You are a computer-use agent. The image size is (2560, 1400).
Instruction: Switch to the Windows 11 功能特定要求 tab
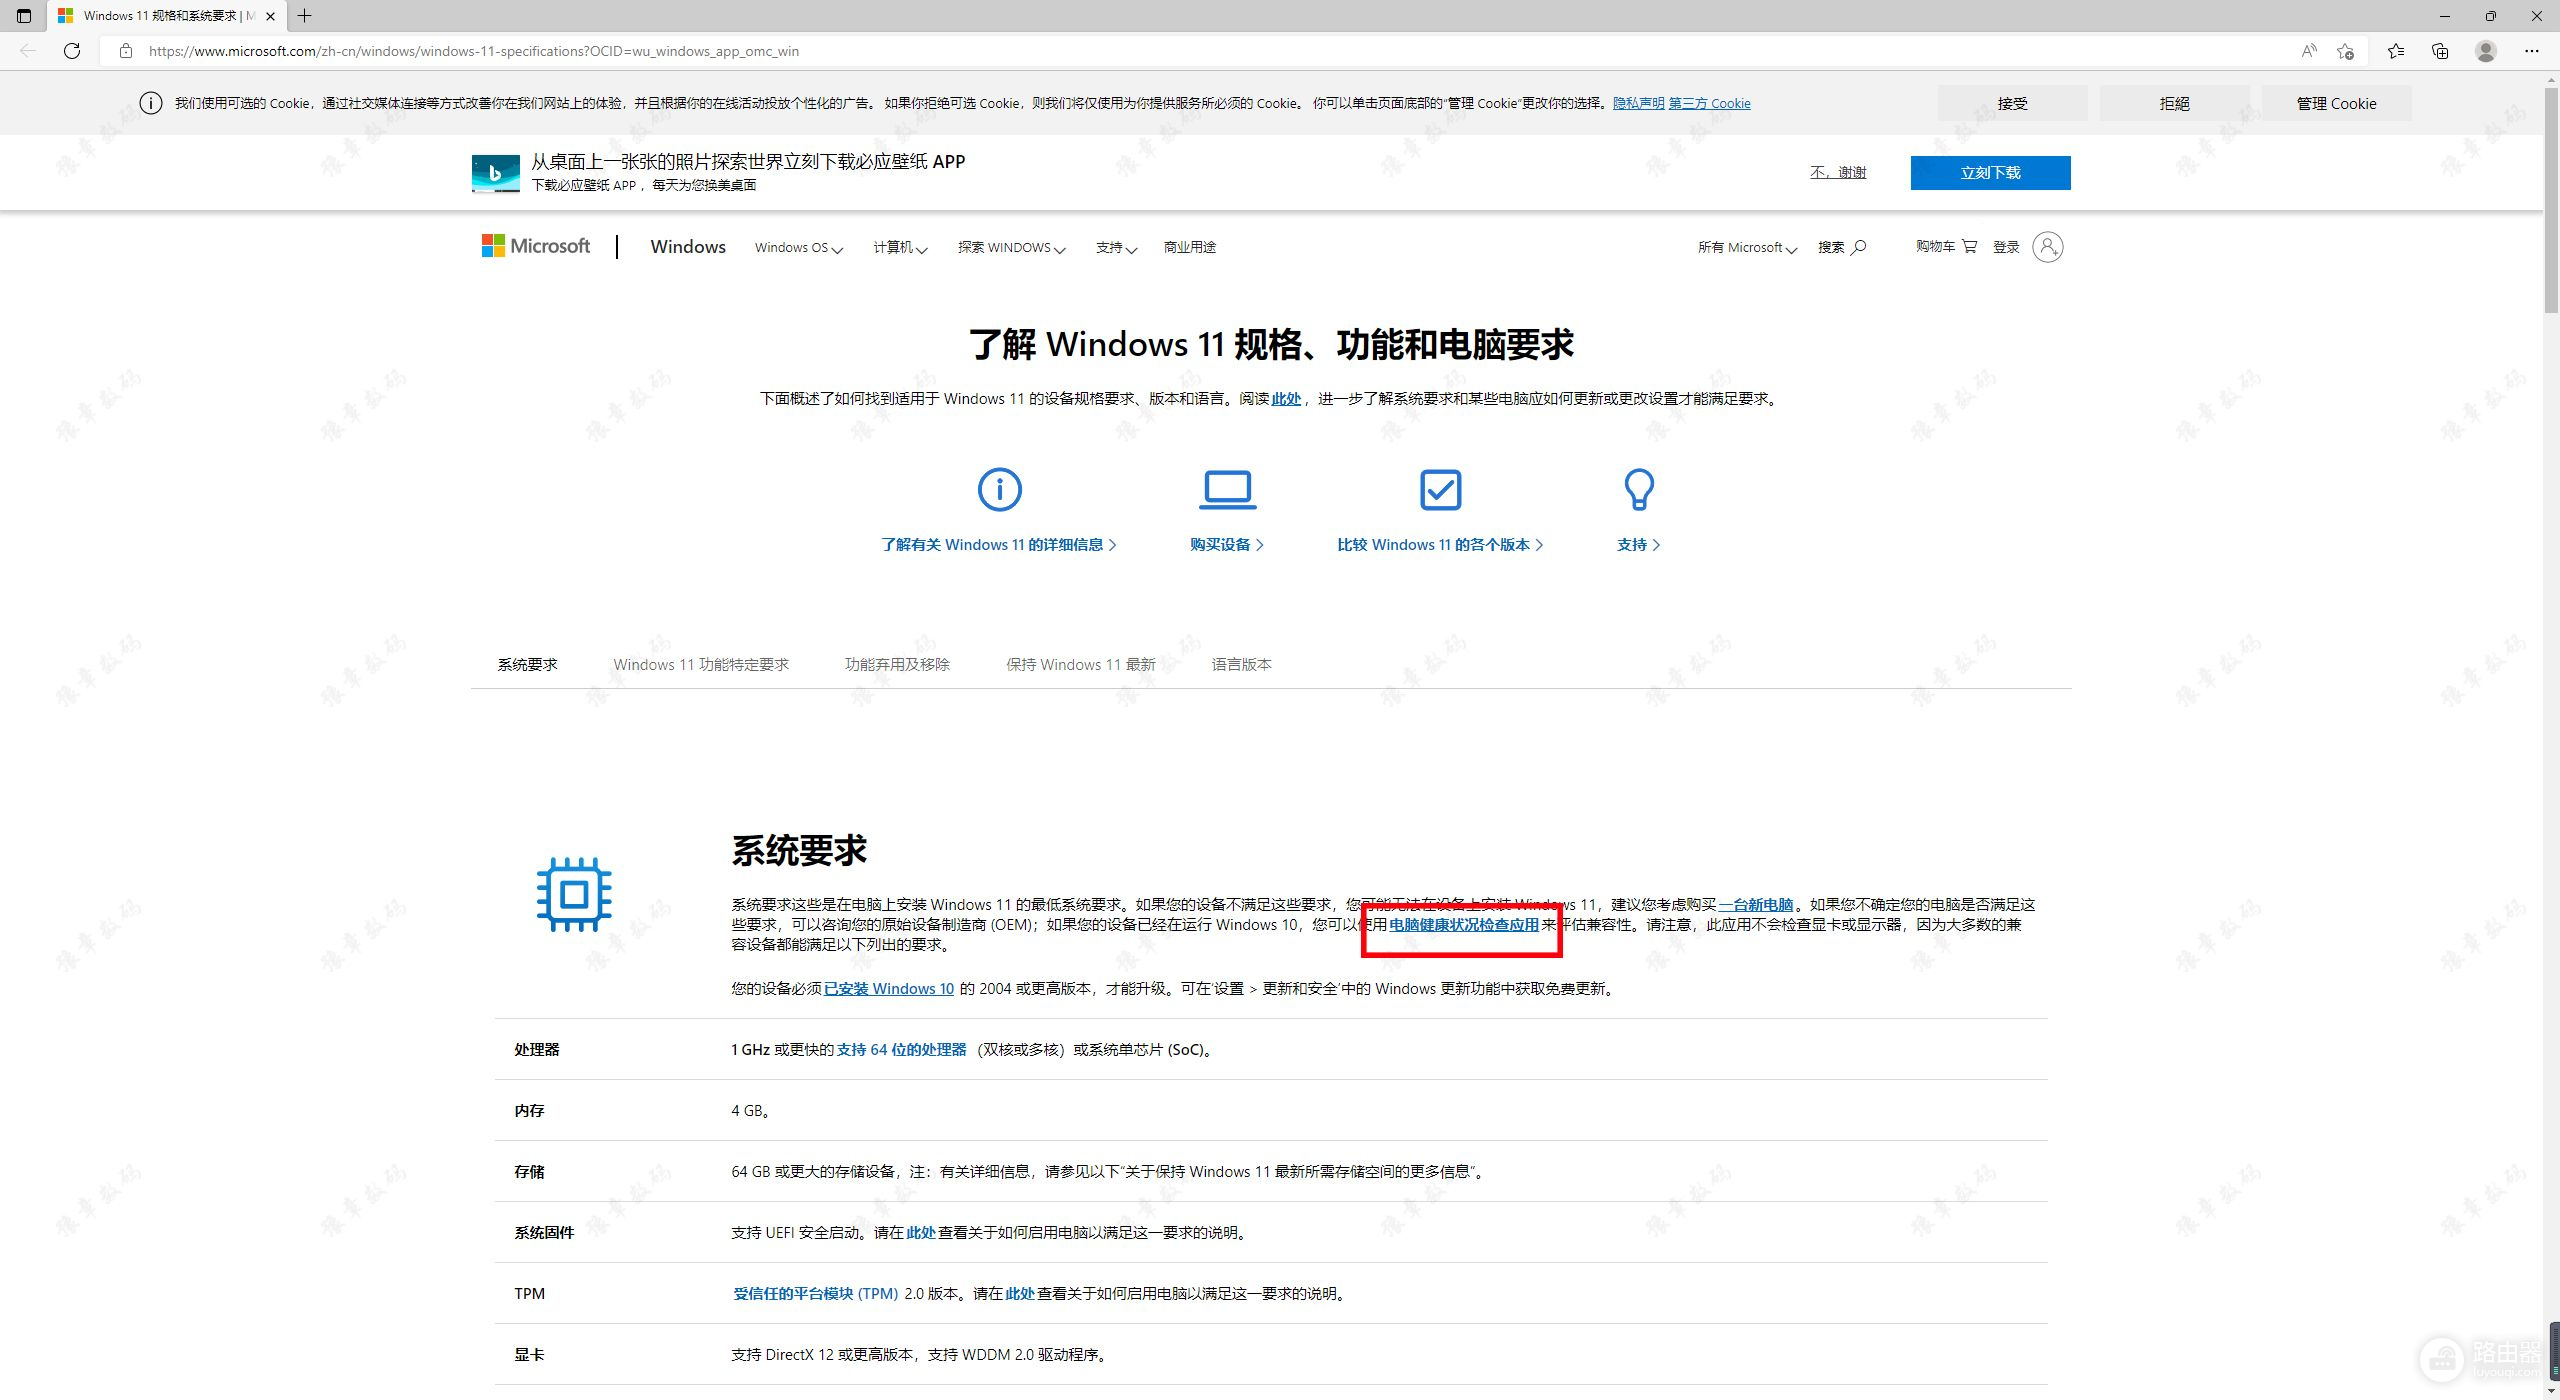click(x=701, y=664)
